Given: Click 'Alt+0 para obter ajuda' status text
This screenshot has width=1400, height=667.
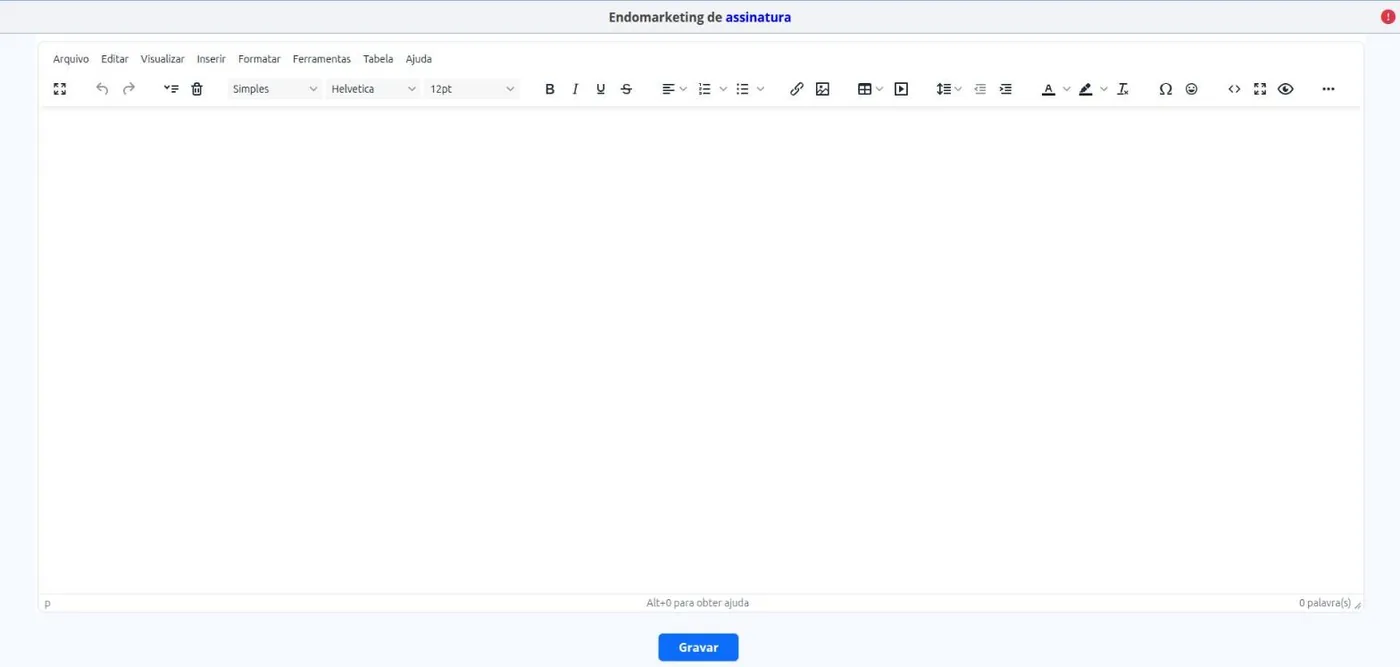Looking at the screenshot, I should (697, 603).
